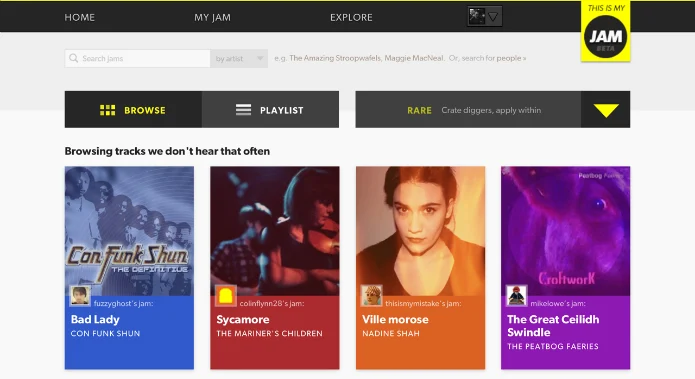Search example The Amazing Stroopwafels
Screen dimensions: 695x379
coord(335,58)
